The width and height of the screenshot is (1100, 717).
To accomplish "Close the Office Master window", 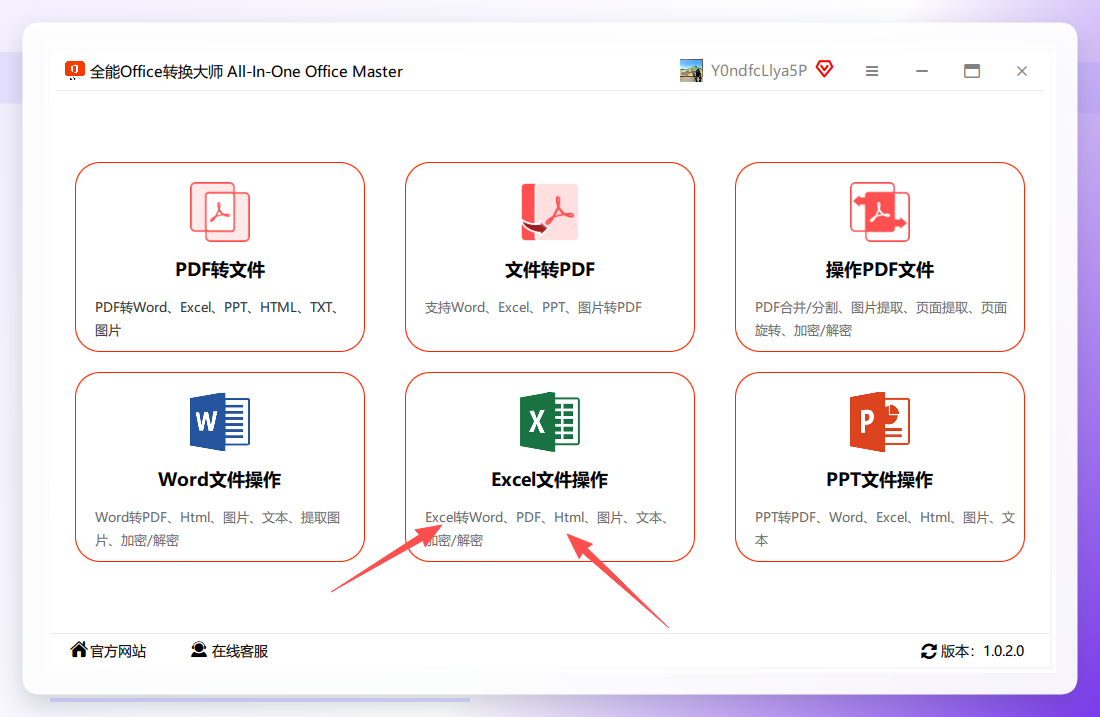I will pyautogui.click(x=1022, y=71).
